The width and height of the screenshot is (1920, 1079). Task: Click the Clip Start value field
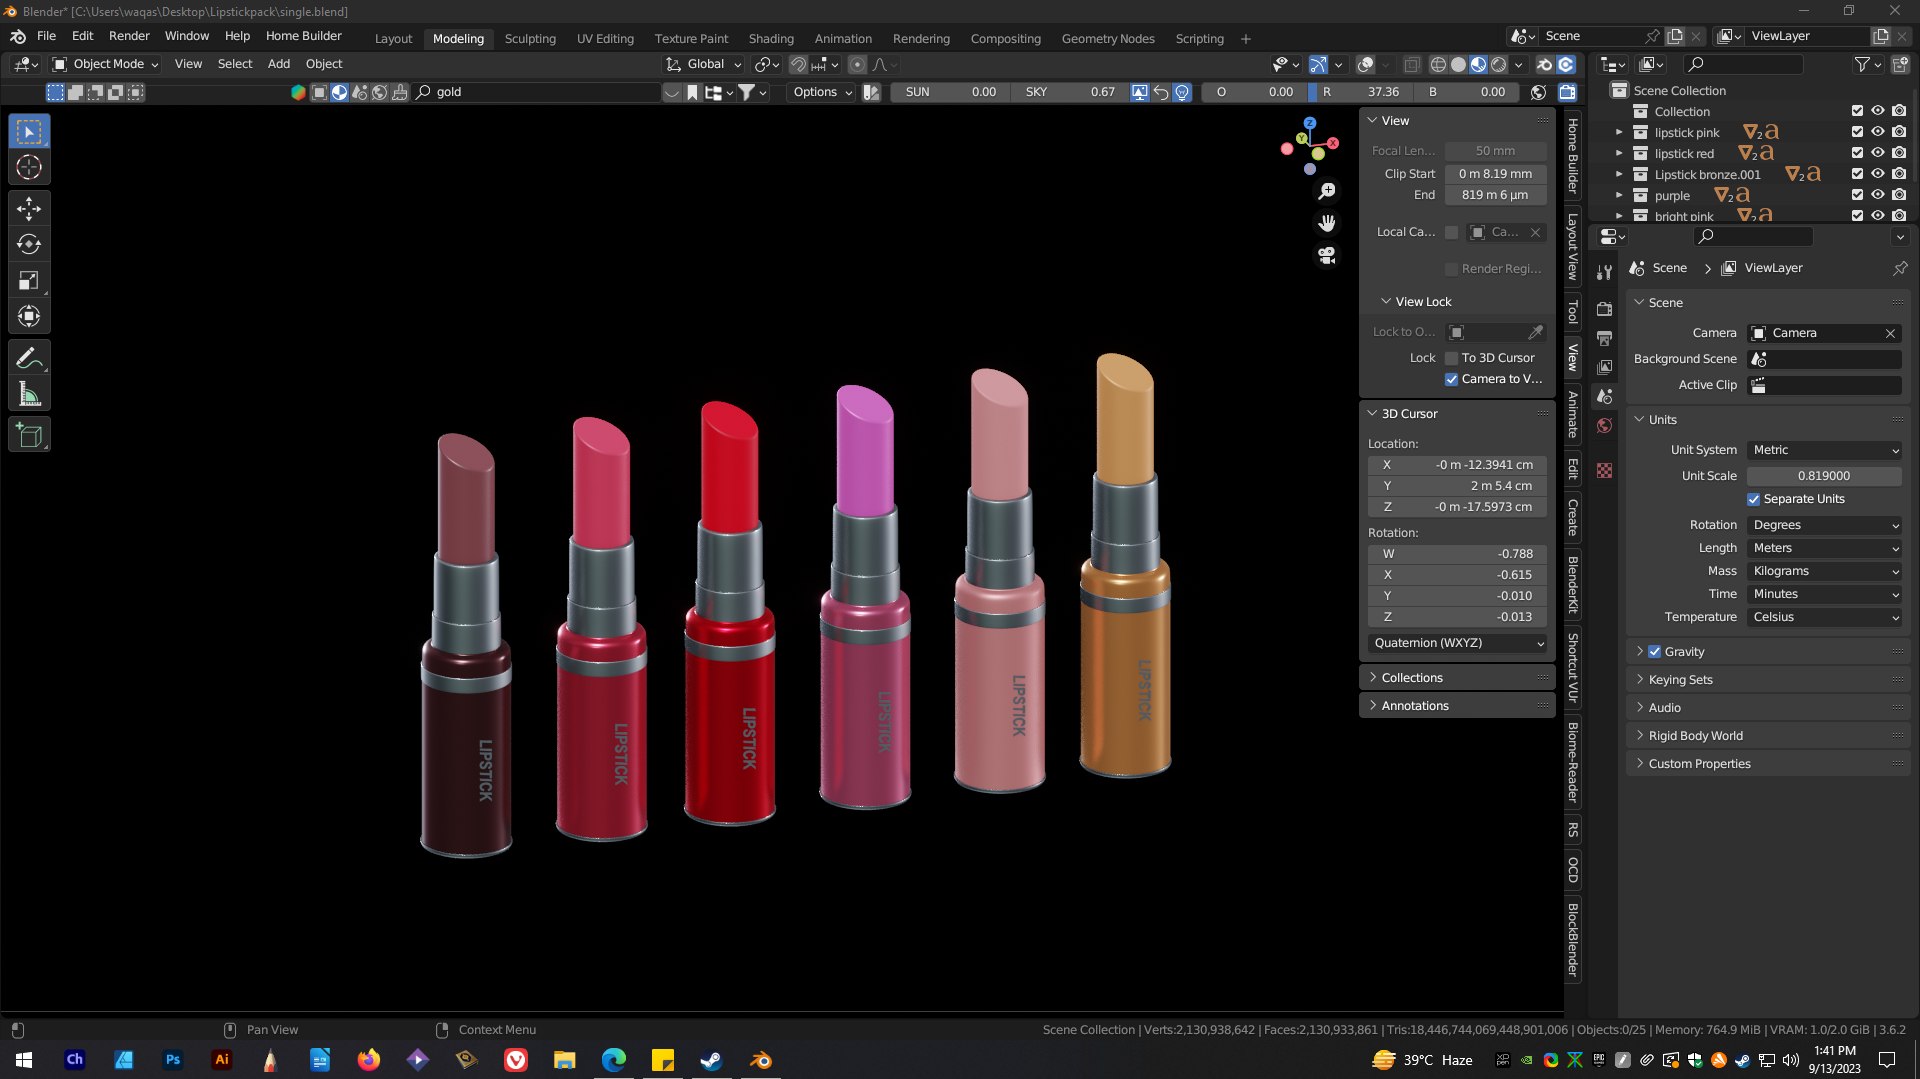tap(1496, 174)
